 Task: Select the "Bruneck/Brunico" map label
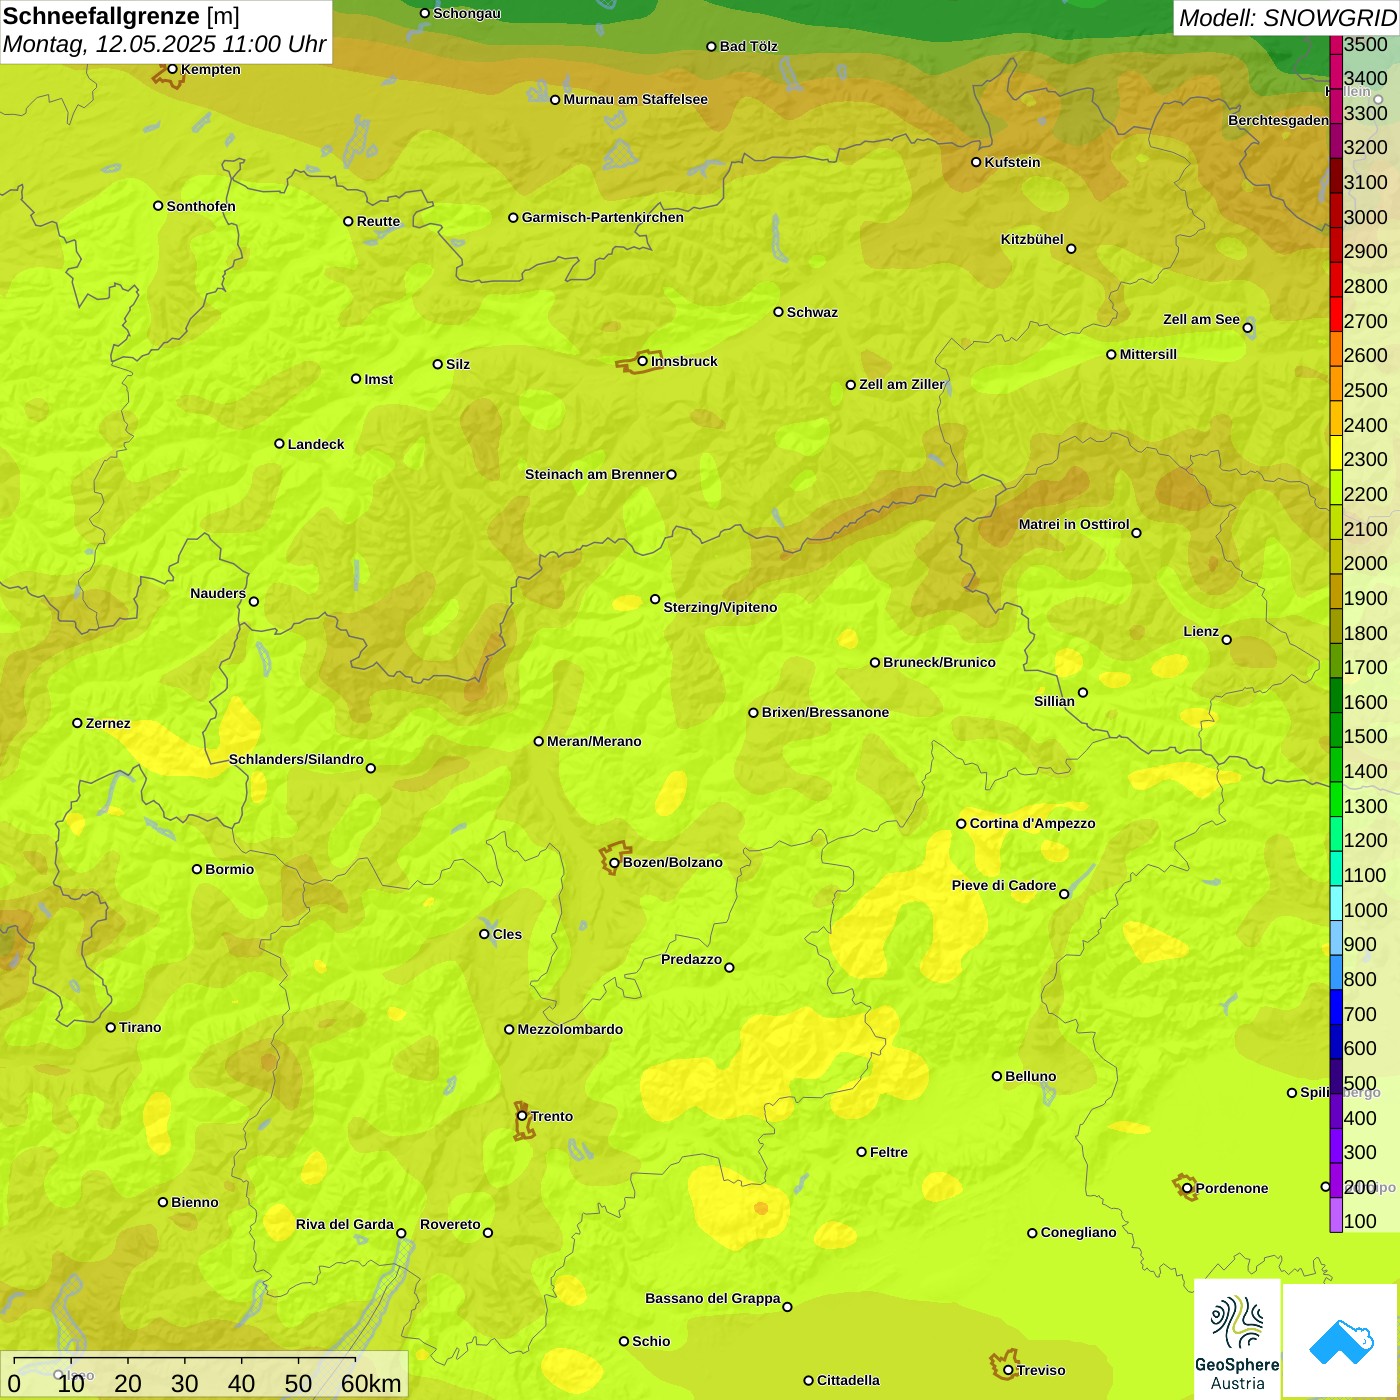coord(939,662)
